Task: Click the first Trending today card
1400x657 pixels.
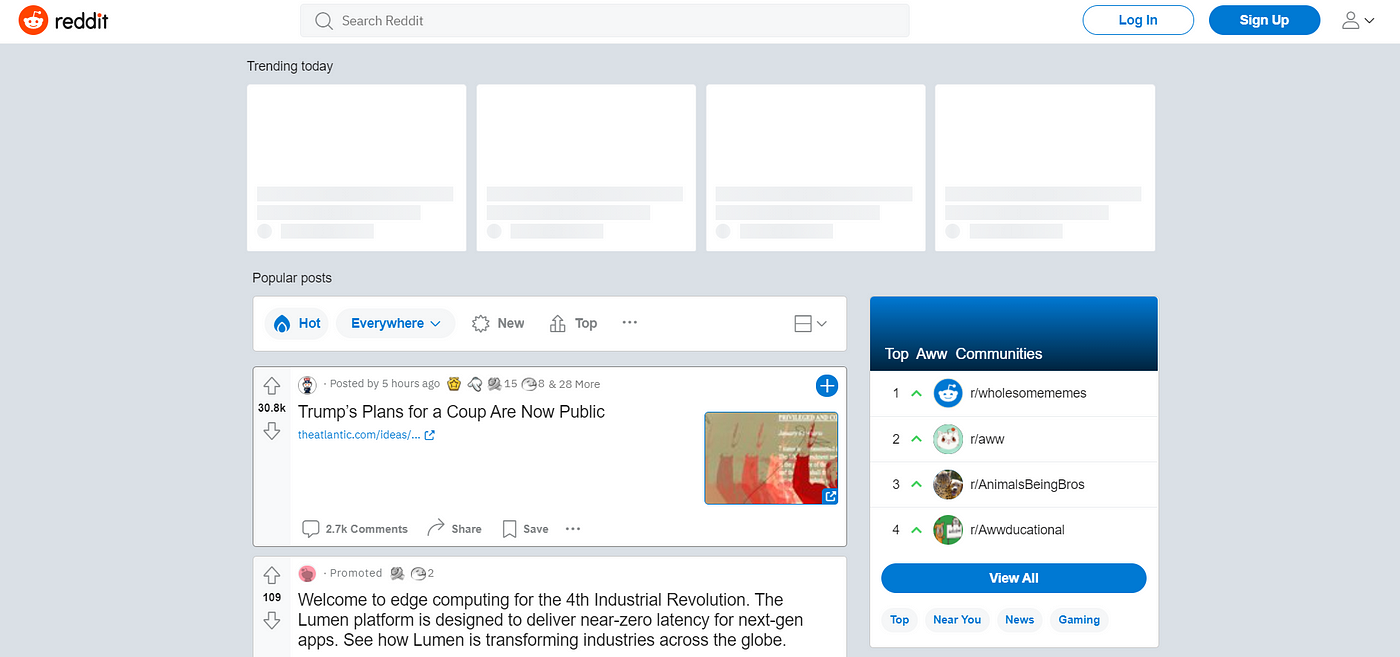Action: pyautogui.click(x=356, y=168)
